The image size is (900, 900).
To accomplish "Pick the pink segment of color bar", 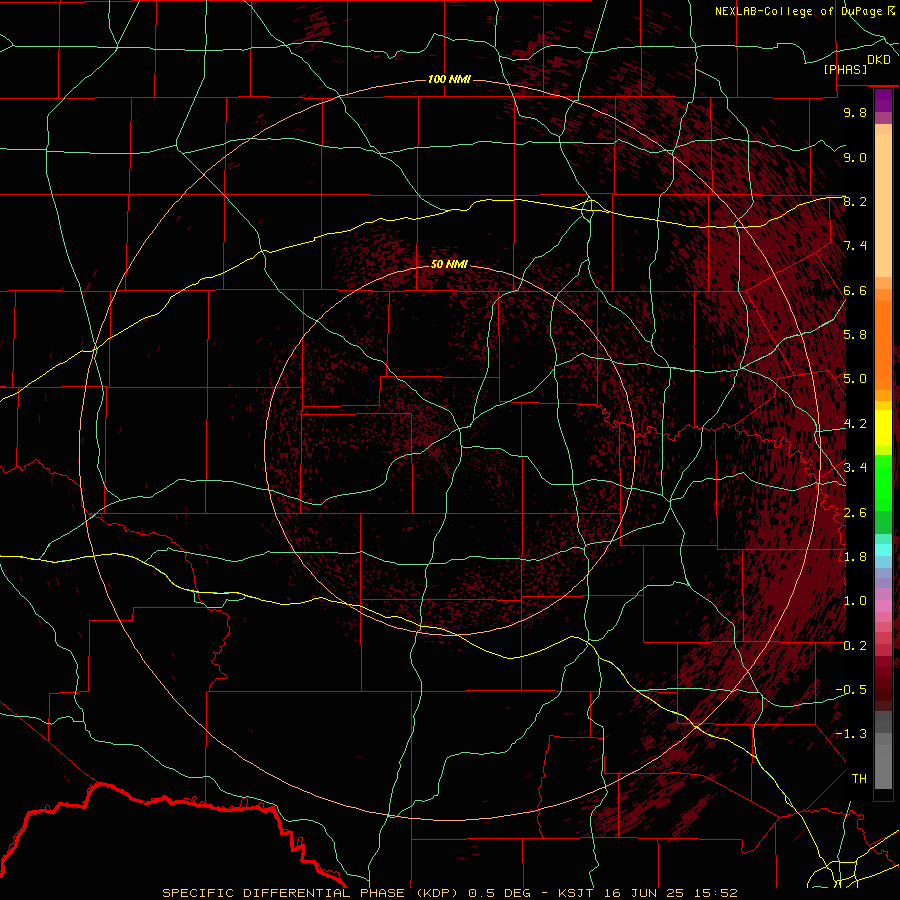I will pyautogui.click(x=883, y=606).
